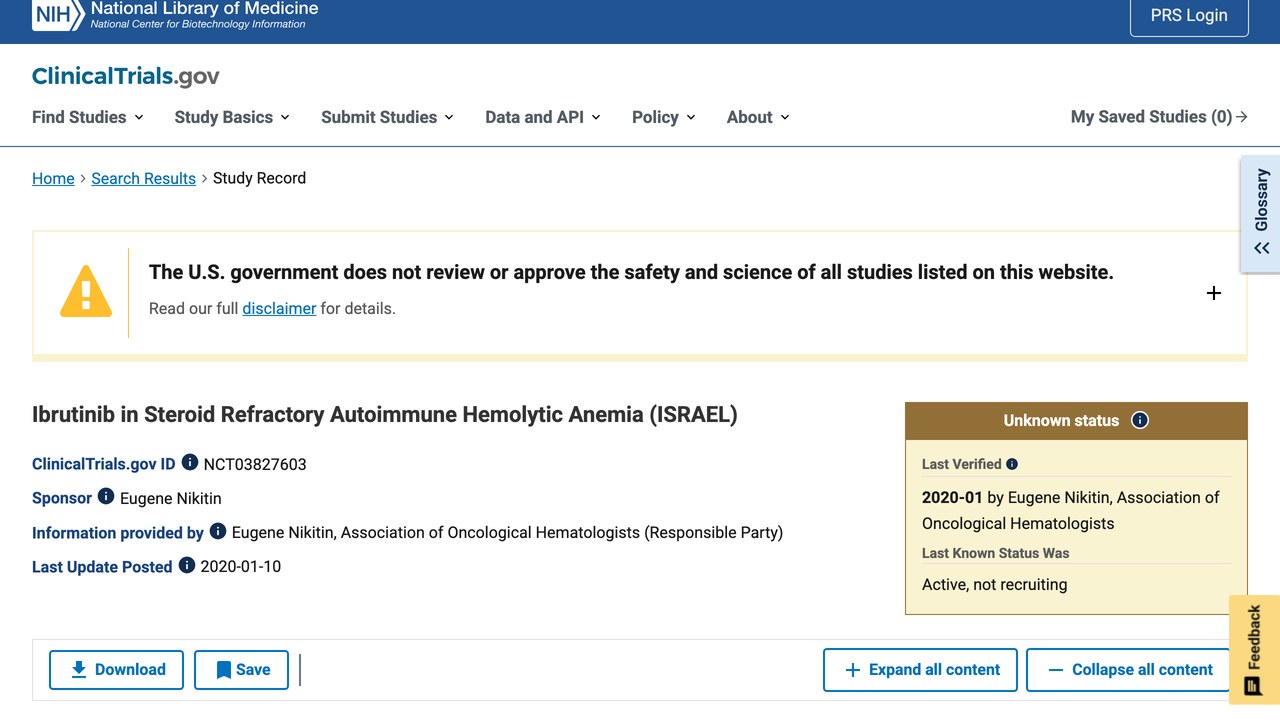Click Collapse all content button
The image size is (1280, 720).
click(1128, 670)
